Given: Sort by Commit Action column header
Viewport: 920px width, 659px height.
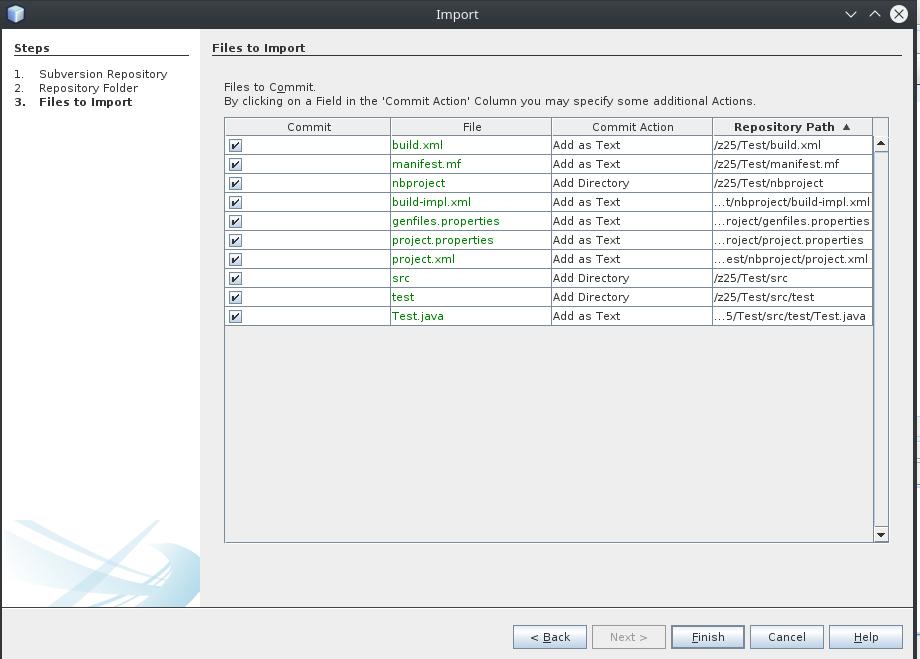Looking at the screenshot, I should click(x=632, y=127).
